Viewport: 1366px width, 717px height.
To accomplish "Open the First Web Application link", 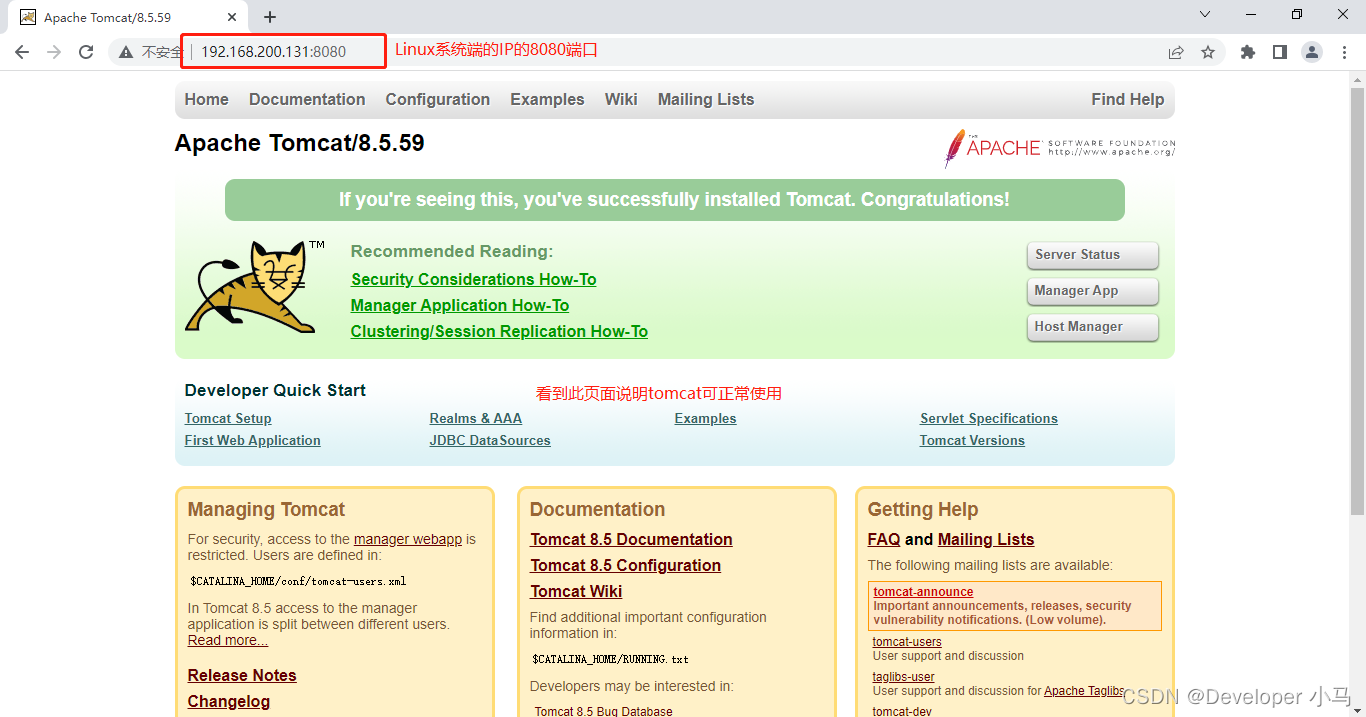I will (253, 440).
